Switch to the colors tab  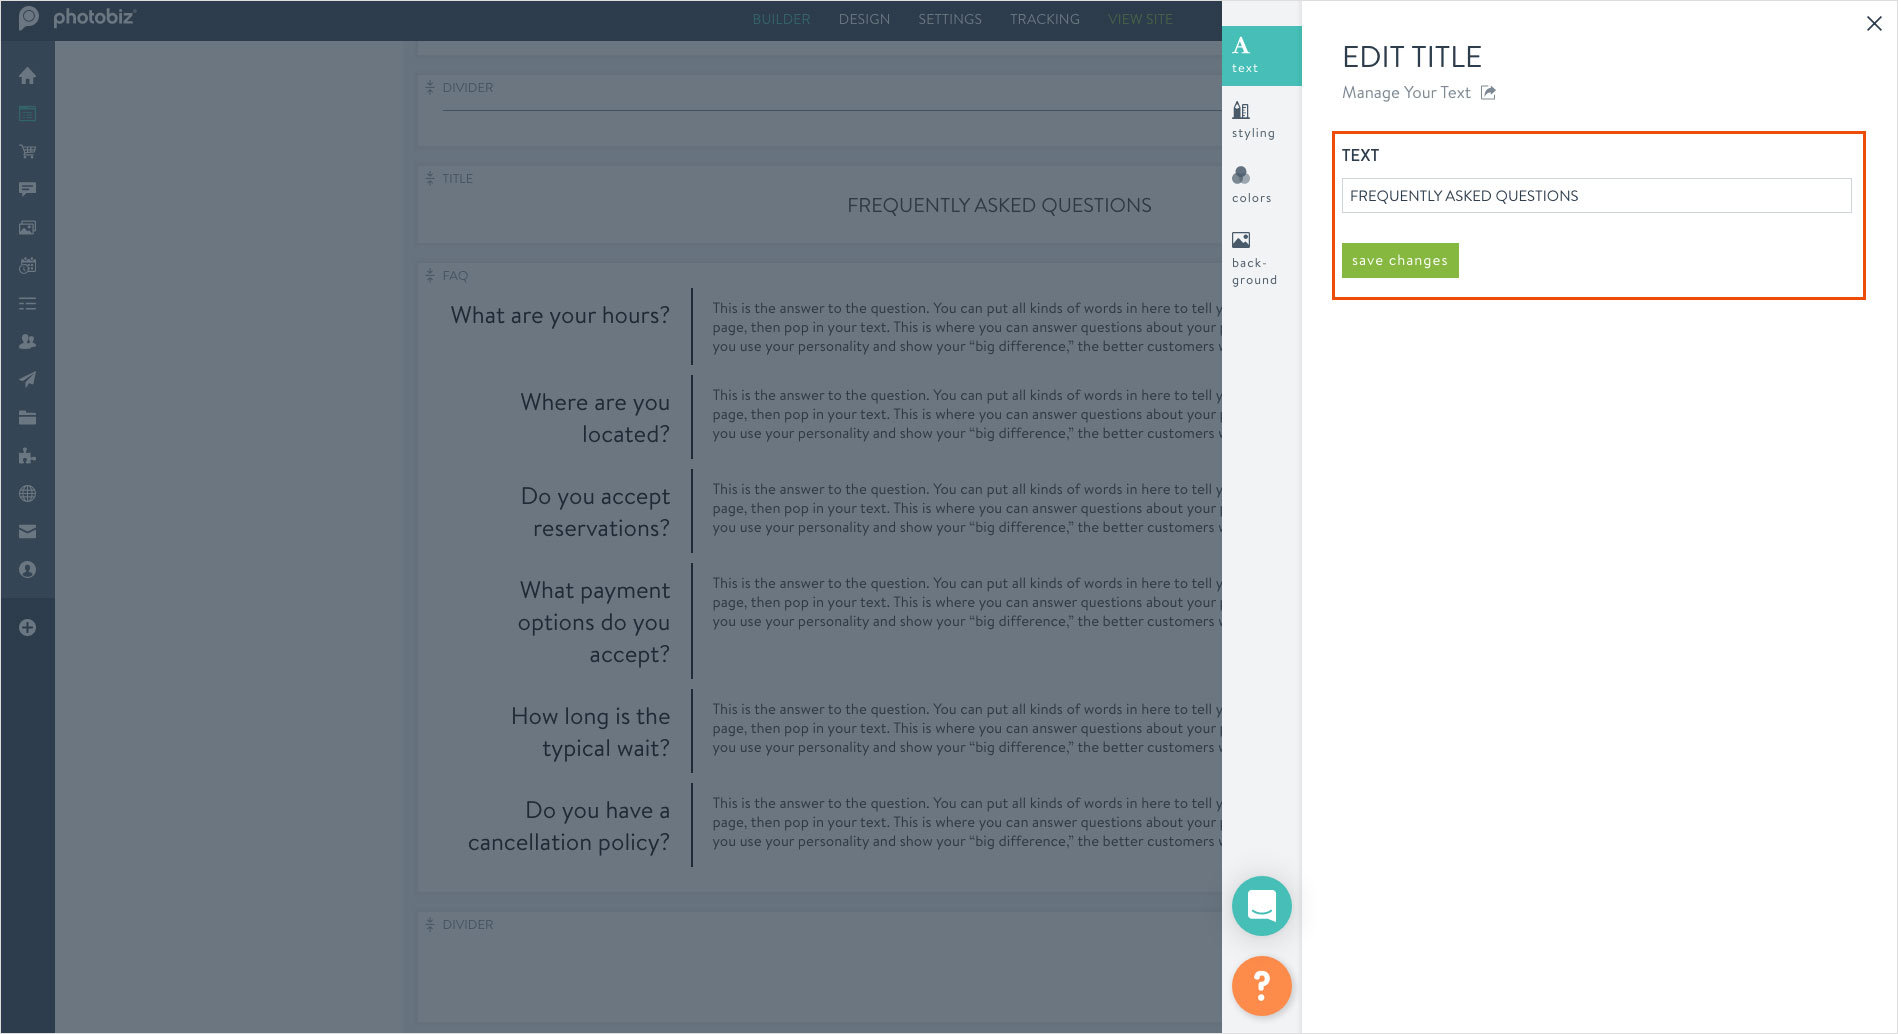[x=1251, y=185]
